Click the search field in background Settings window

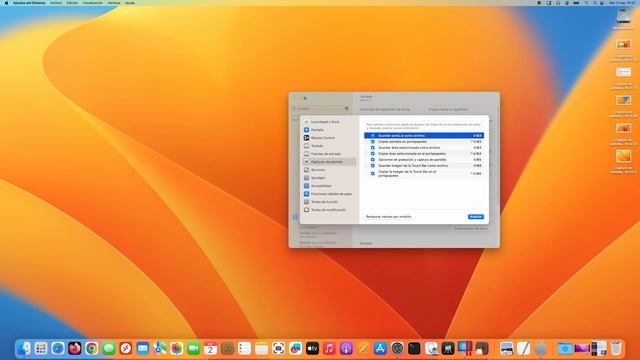[321, 109]
